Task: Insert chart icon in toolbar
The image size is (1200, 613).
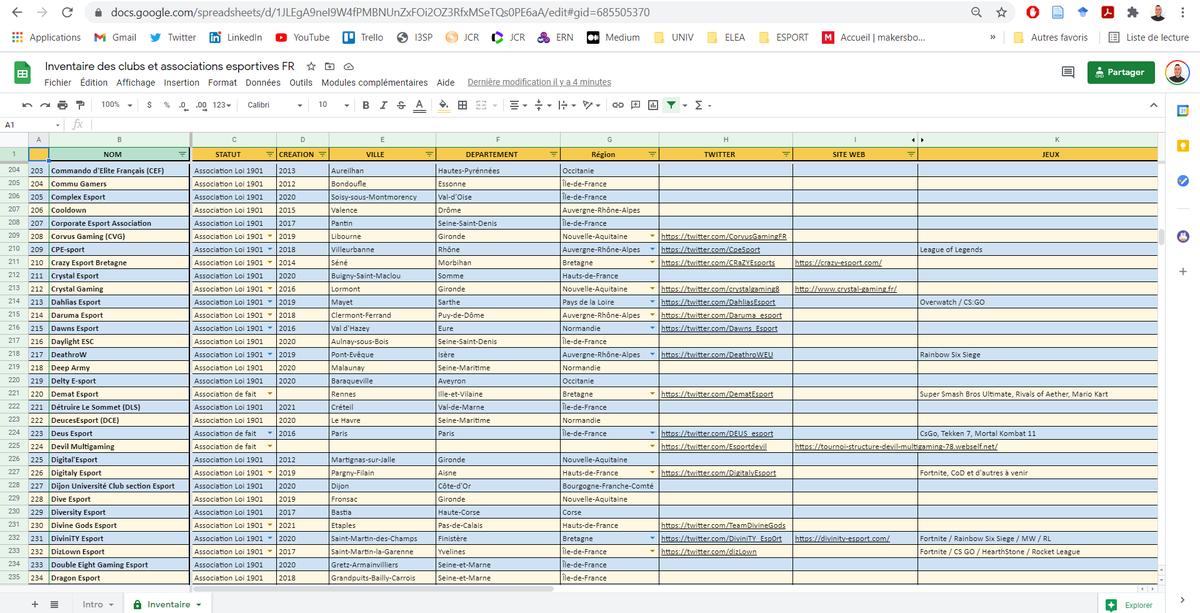Action: click(653, 105)
